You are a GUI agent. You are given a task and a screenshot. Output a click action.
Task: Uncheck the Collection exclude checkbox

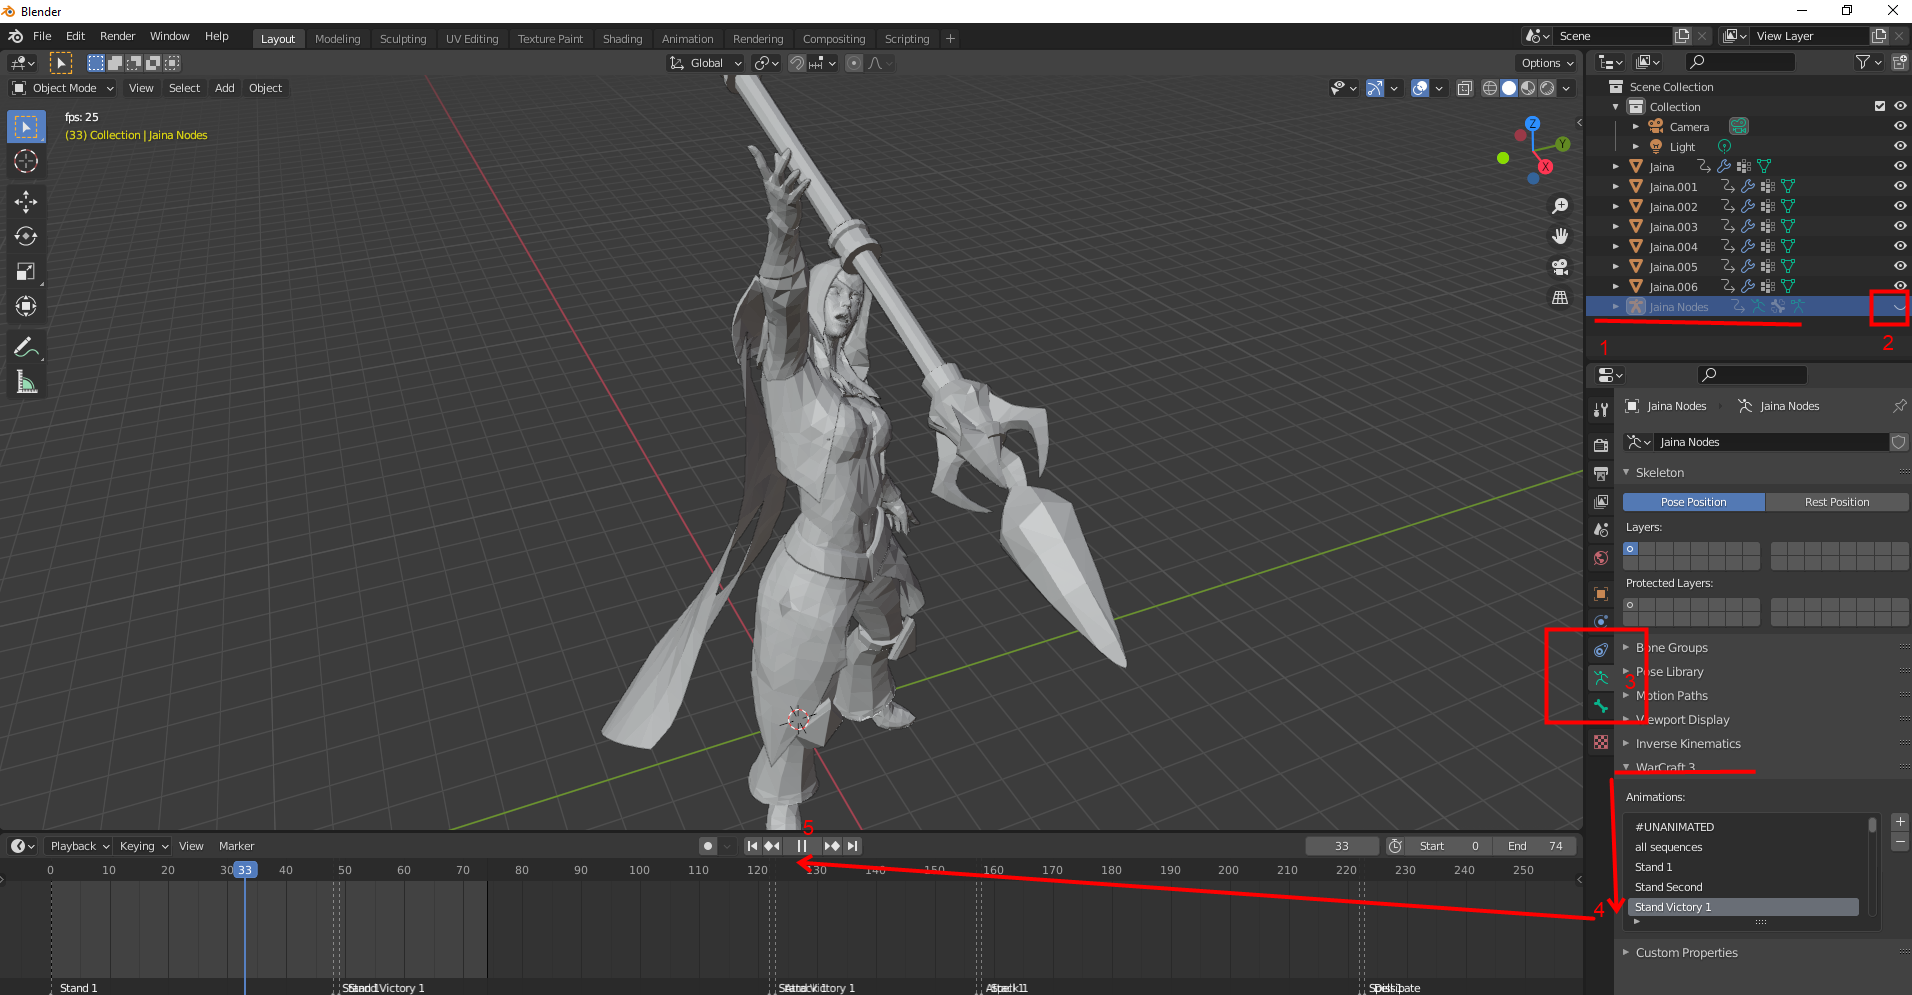(1879, 107)
